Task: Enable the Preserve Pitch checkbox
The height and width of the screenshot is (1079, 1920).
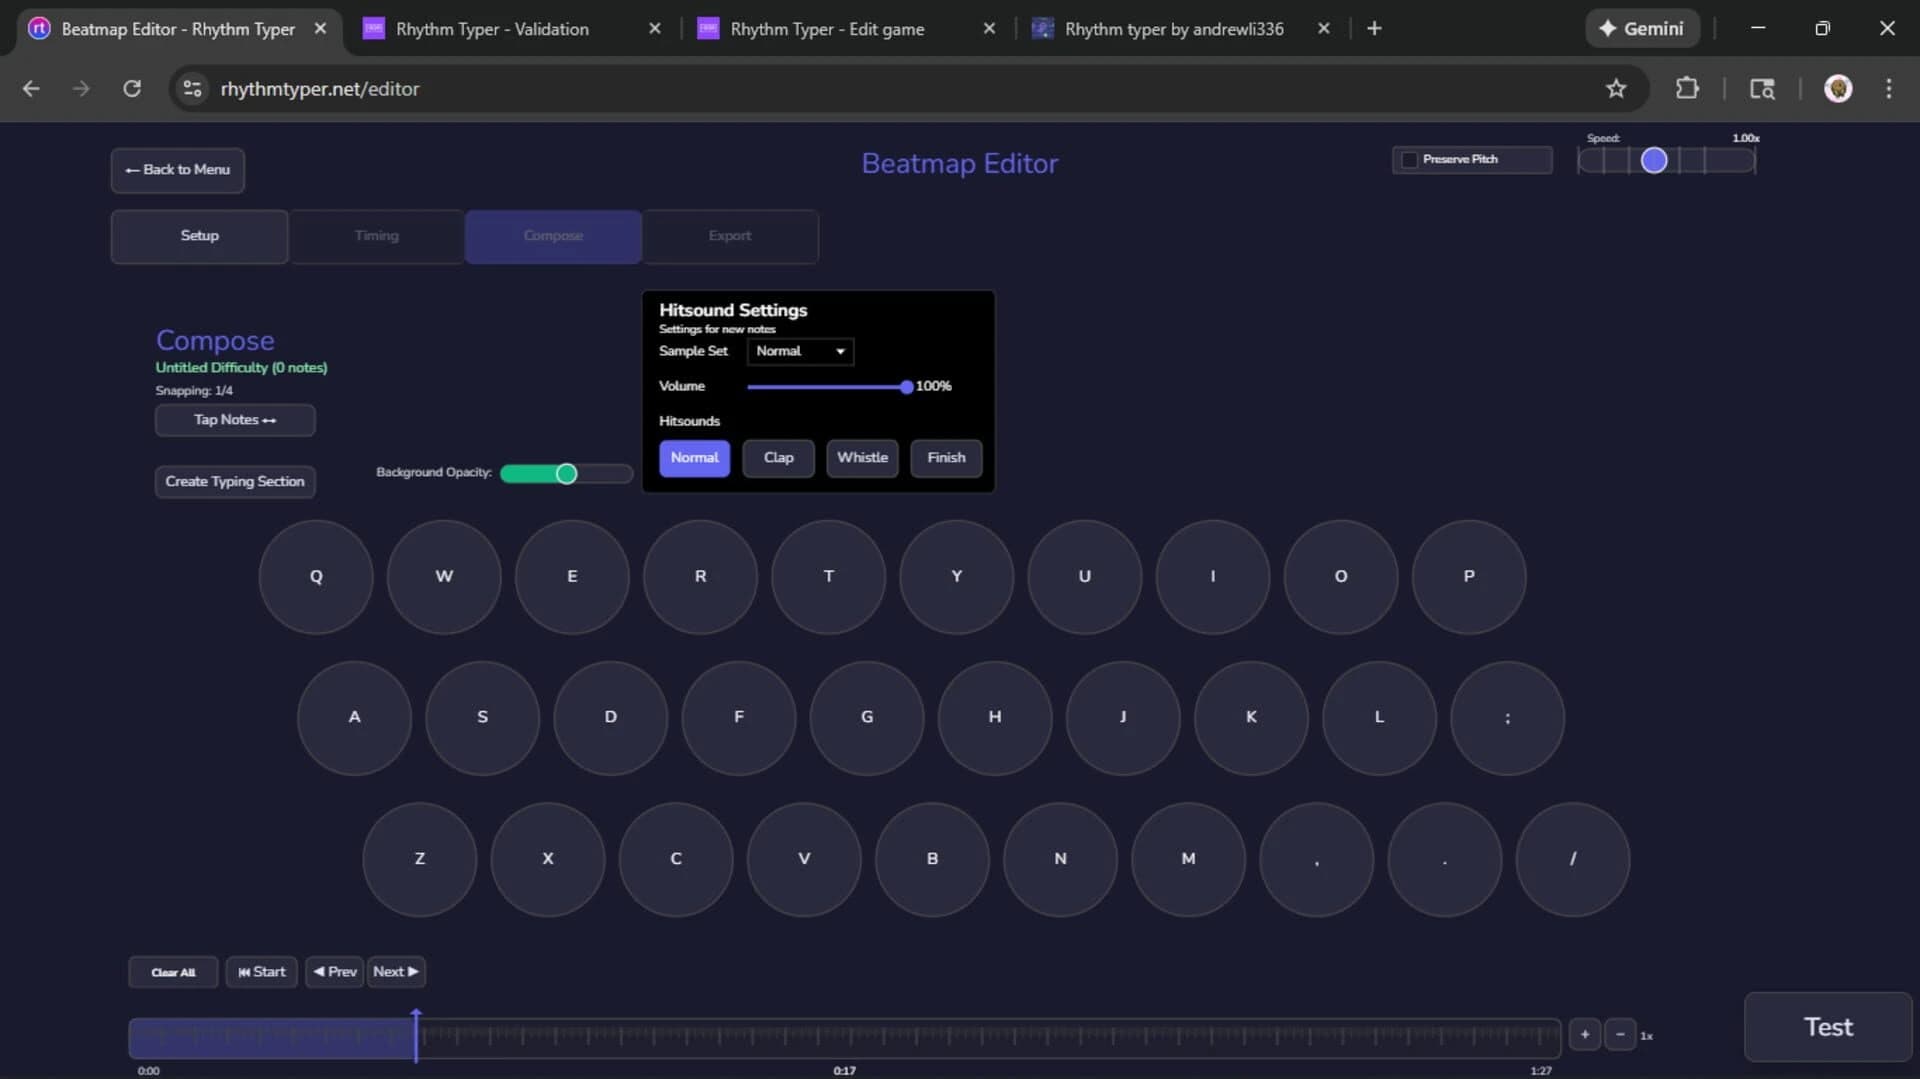Action: 1409,159
